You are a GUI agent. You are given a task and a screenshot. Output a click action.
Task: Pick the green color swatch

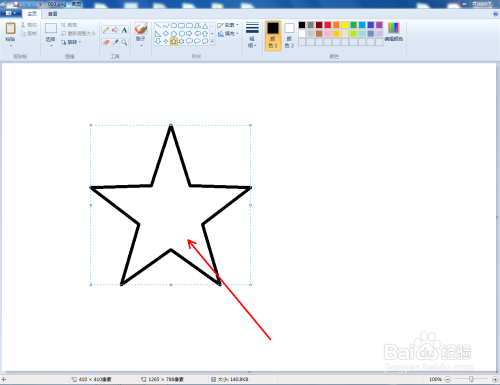coord(354,25)
